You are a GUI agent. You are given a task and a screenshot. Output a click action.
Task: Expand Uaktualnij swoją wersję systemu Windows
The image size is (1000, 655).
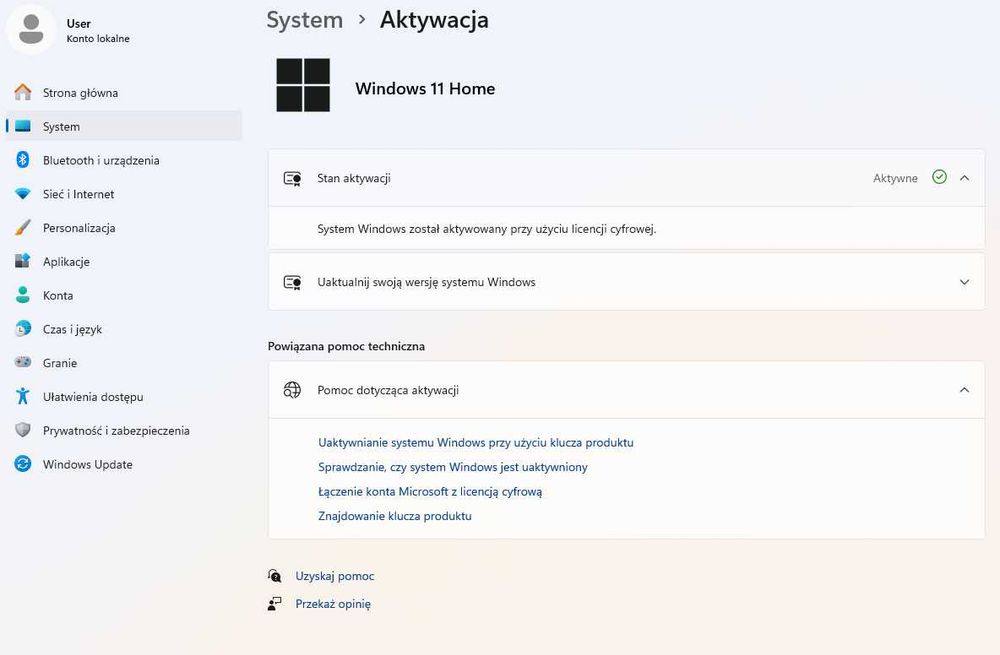[964, 282]
